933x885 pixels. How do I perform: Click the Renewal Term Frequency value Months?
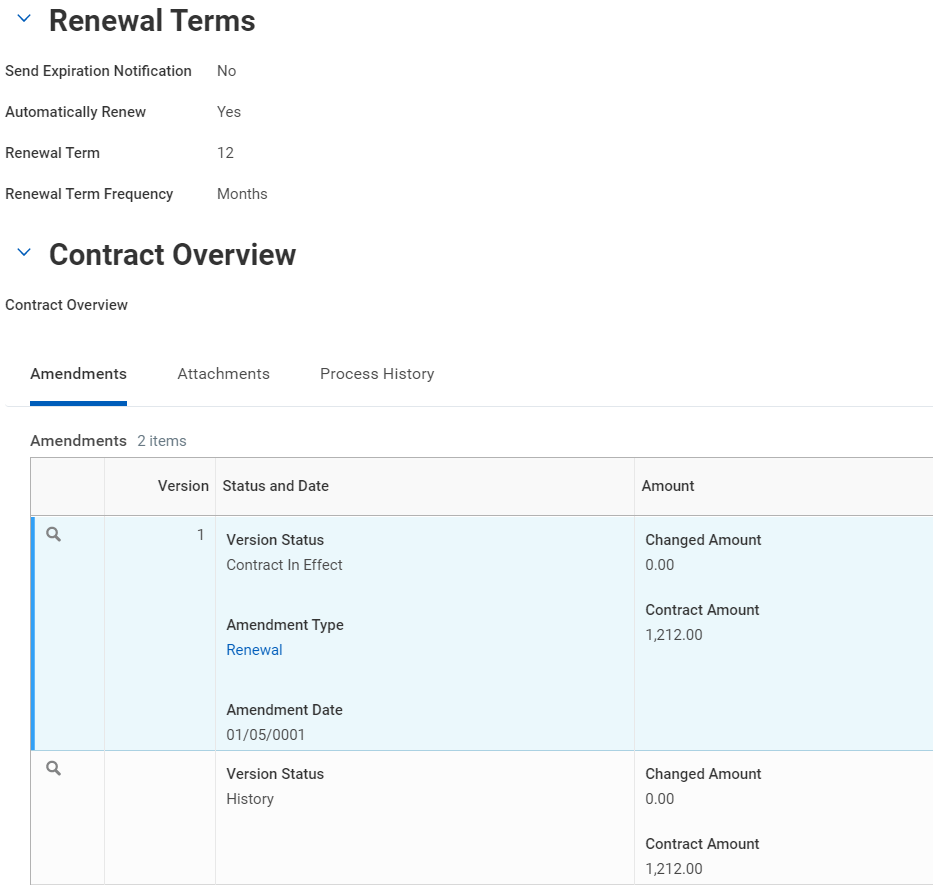pos(242,194)
